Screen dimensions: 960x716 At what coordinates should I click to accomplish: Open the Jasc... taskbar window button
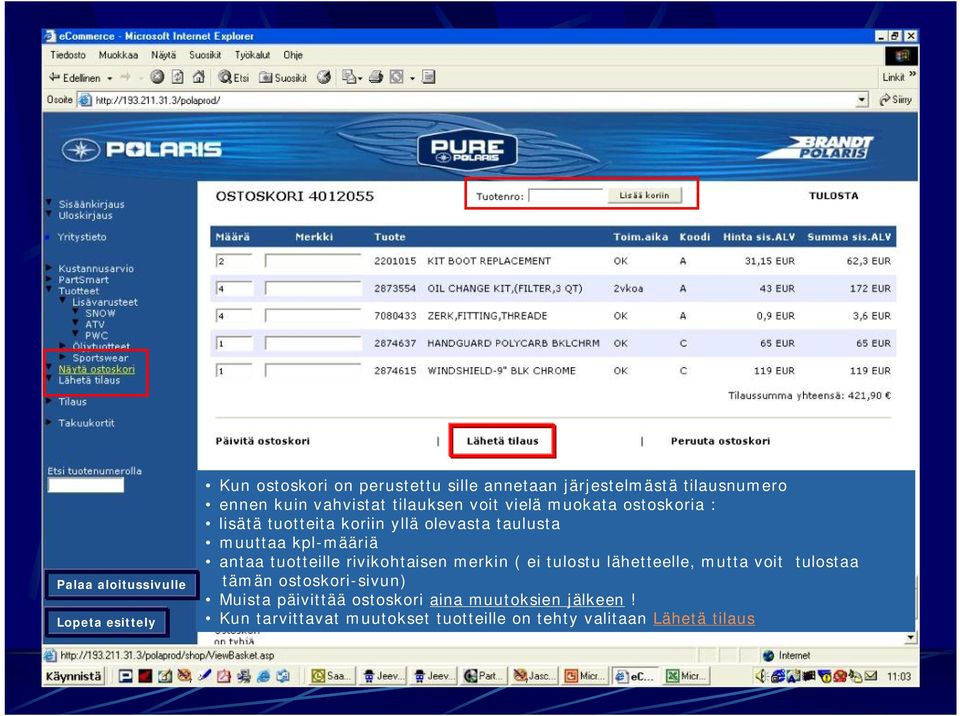[533, 676]
